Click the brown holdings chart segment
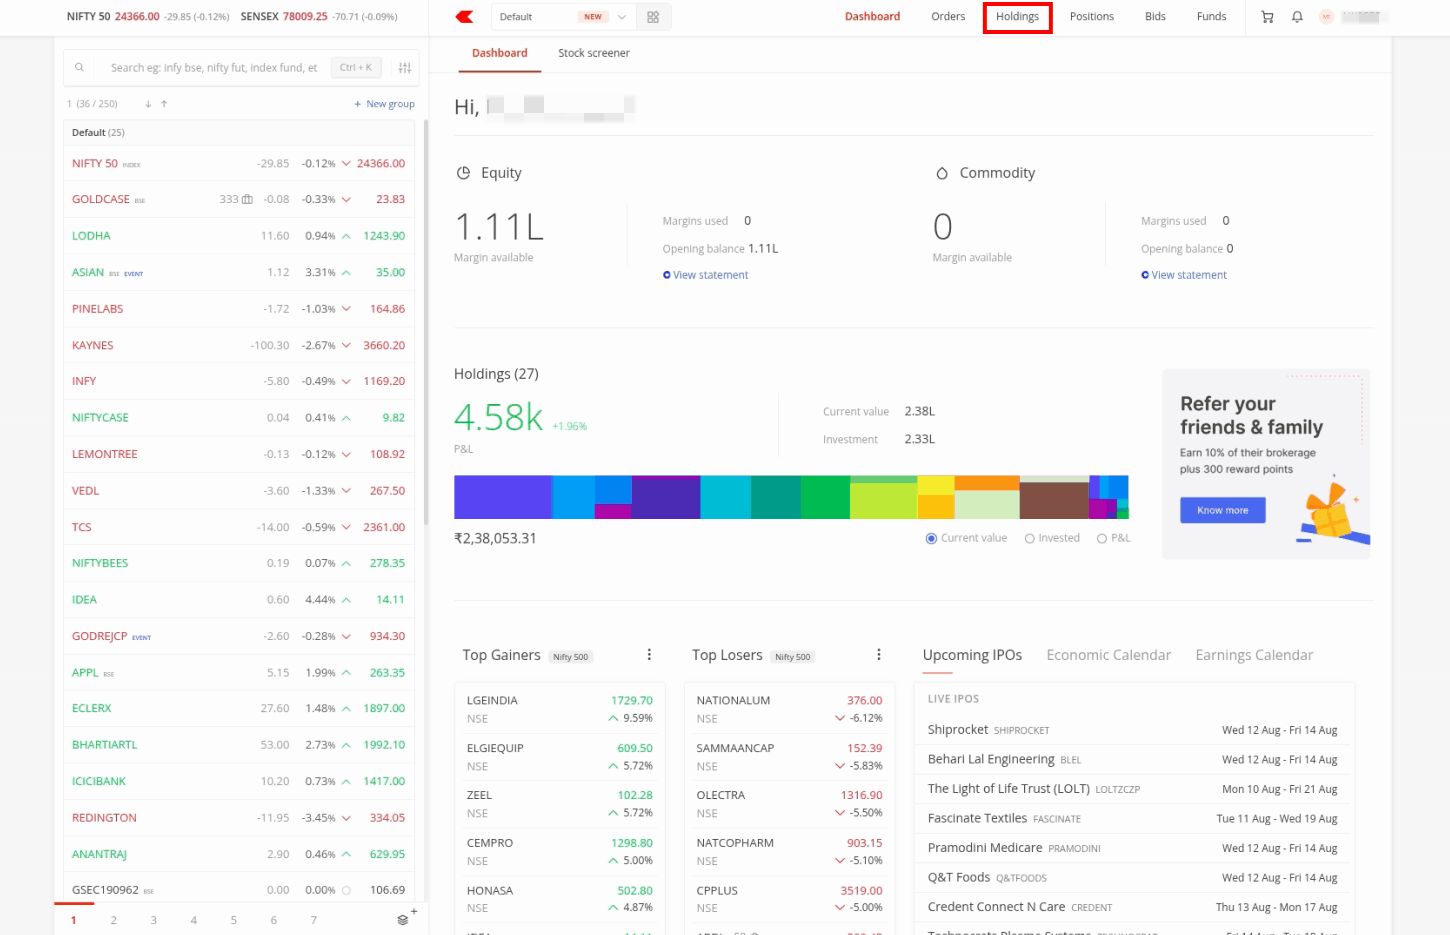 click(x=1054, y=500)
